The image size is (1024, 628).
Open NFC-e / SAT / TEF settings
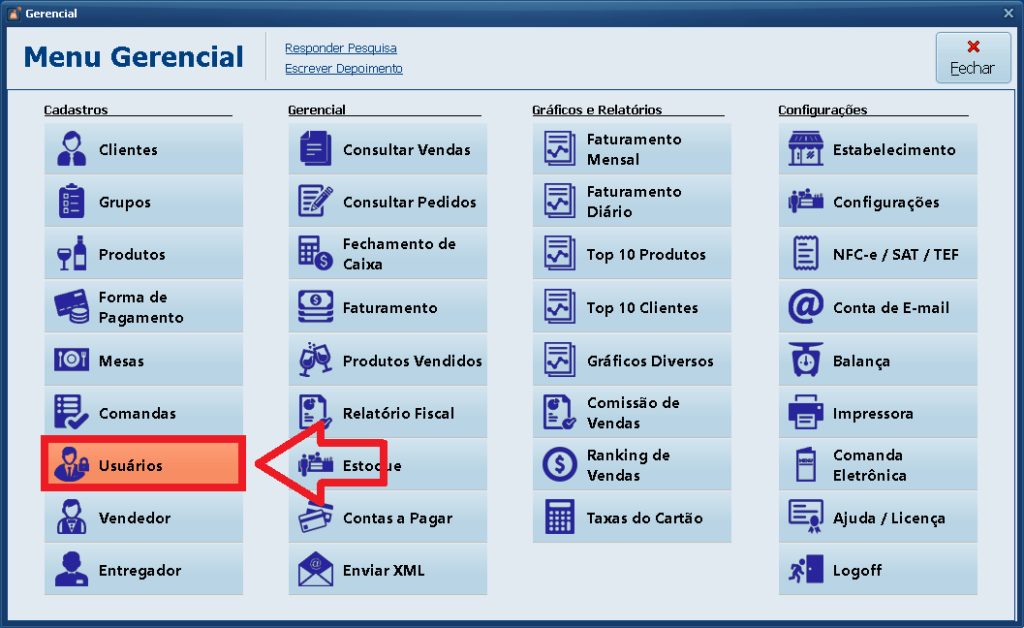(877, 254)
